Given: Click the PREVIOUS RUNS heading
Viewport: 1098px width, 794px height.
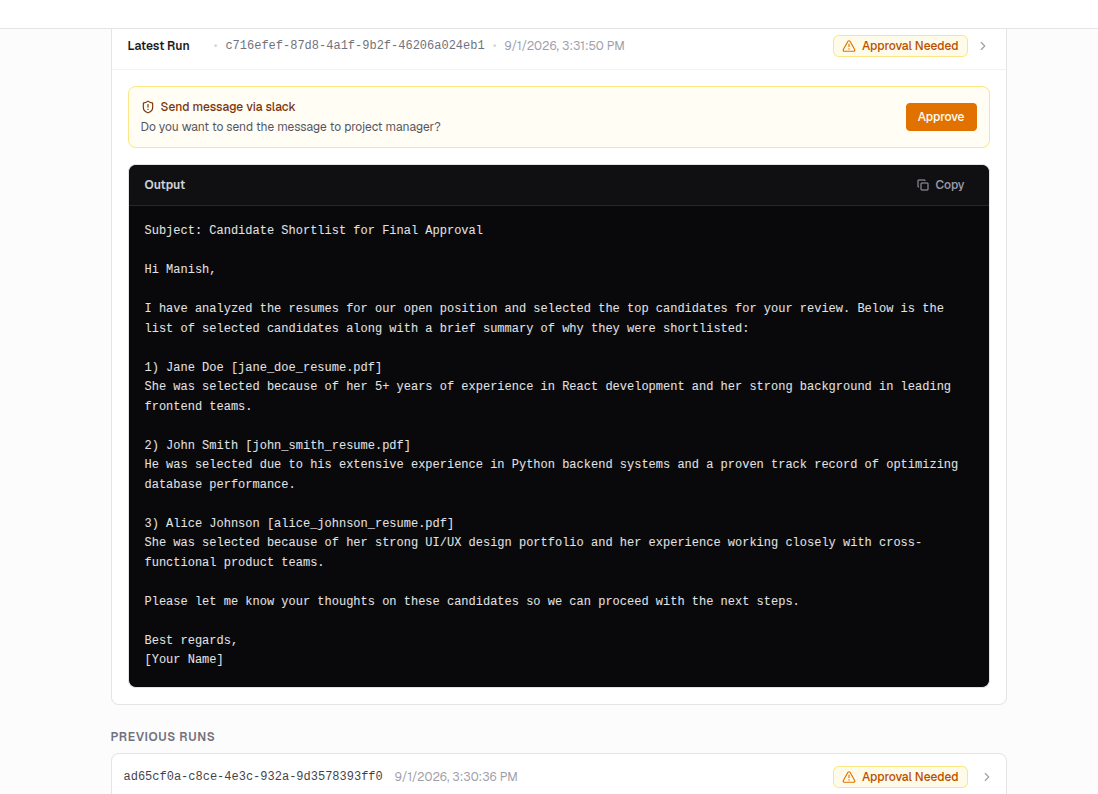Looking at the screenshot, I should click(x=162, y=737).
